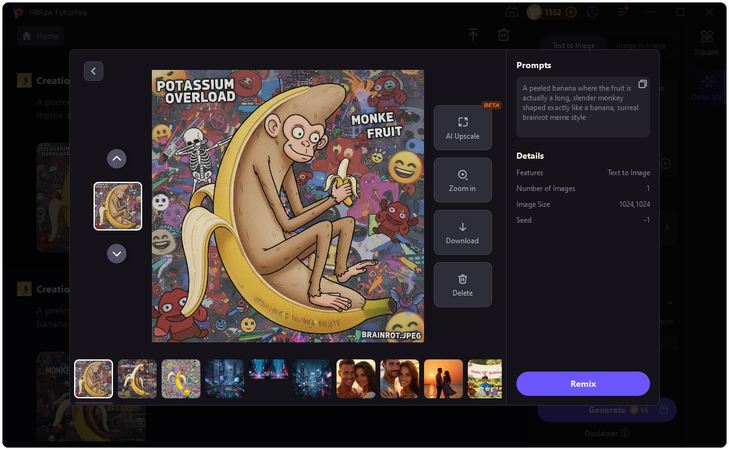This screenshot has width=729, height=450.
Task: Show previous image with the up chevron
Action: (117, 159)
